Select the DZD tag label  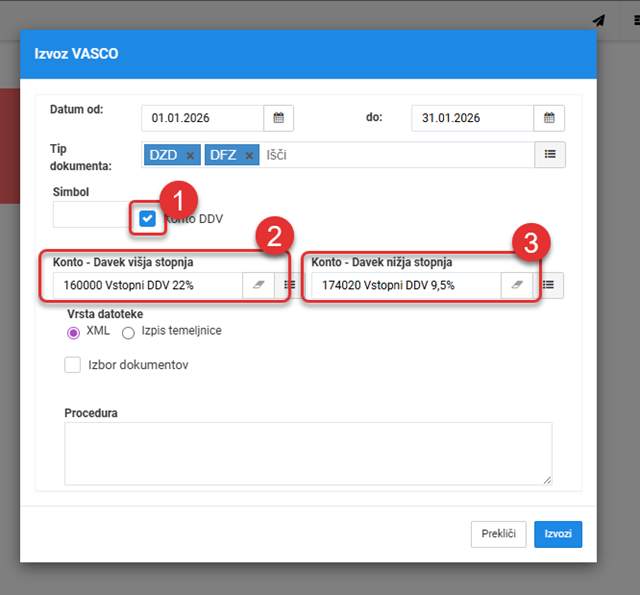click(x=163, y=155)
